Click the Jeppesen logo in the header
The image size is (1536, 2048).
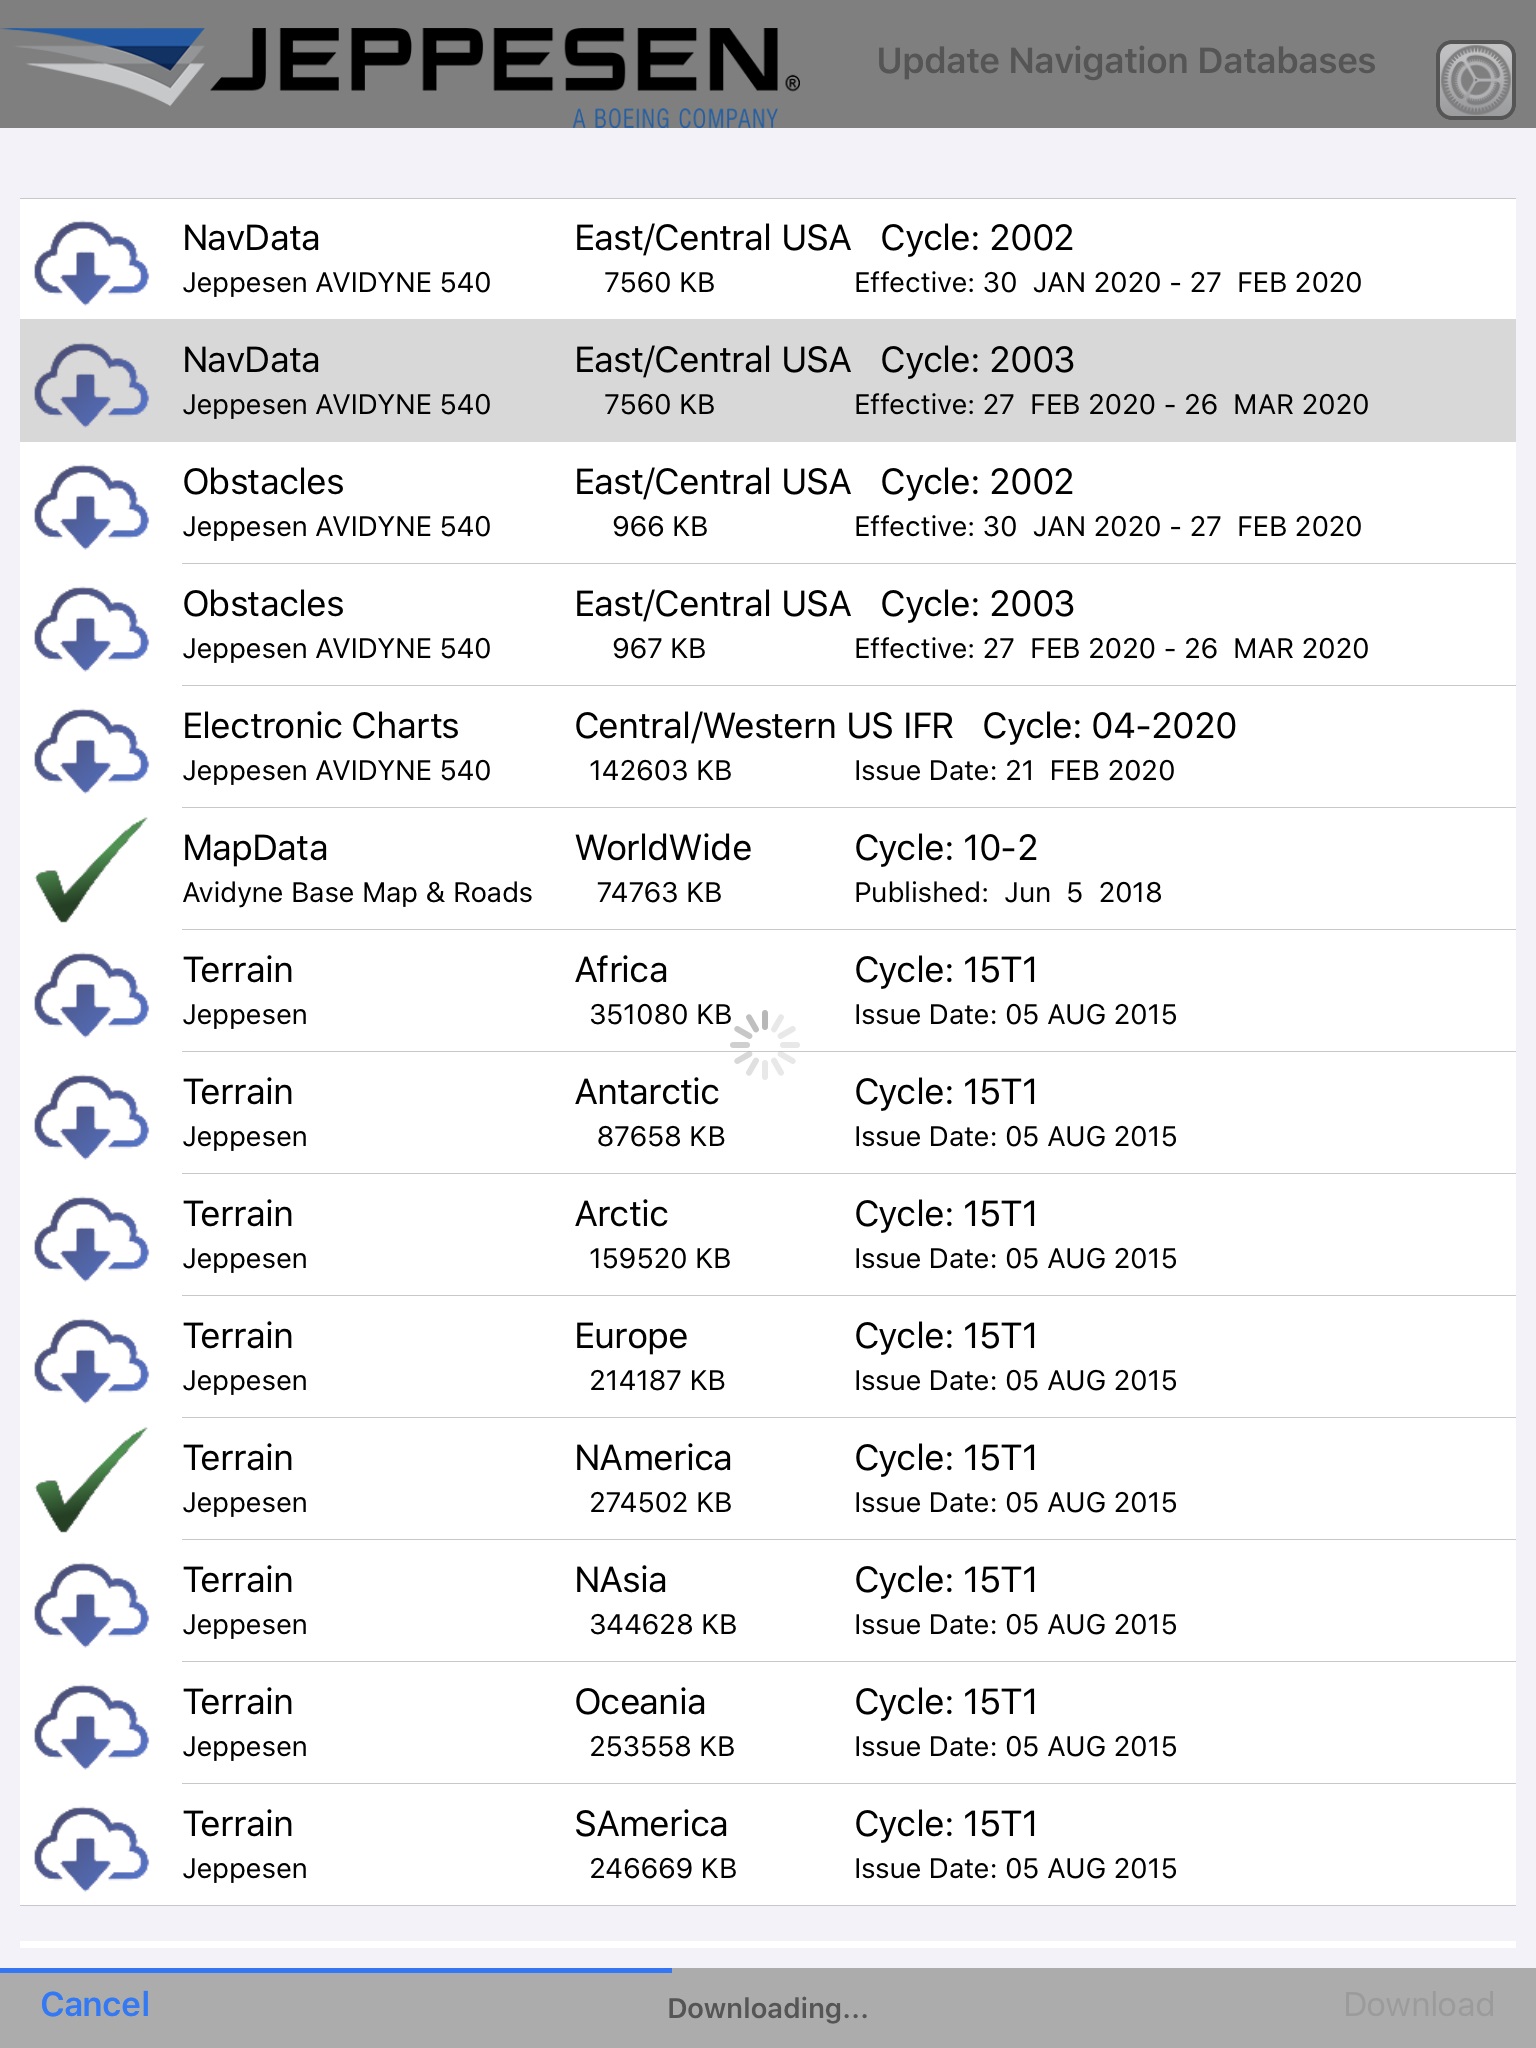(400, 60)
